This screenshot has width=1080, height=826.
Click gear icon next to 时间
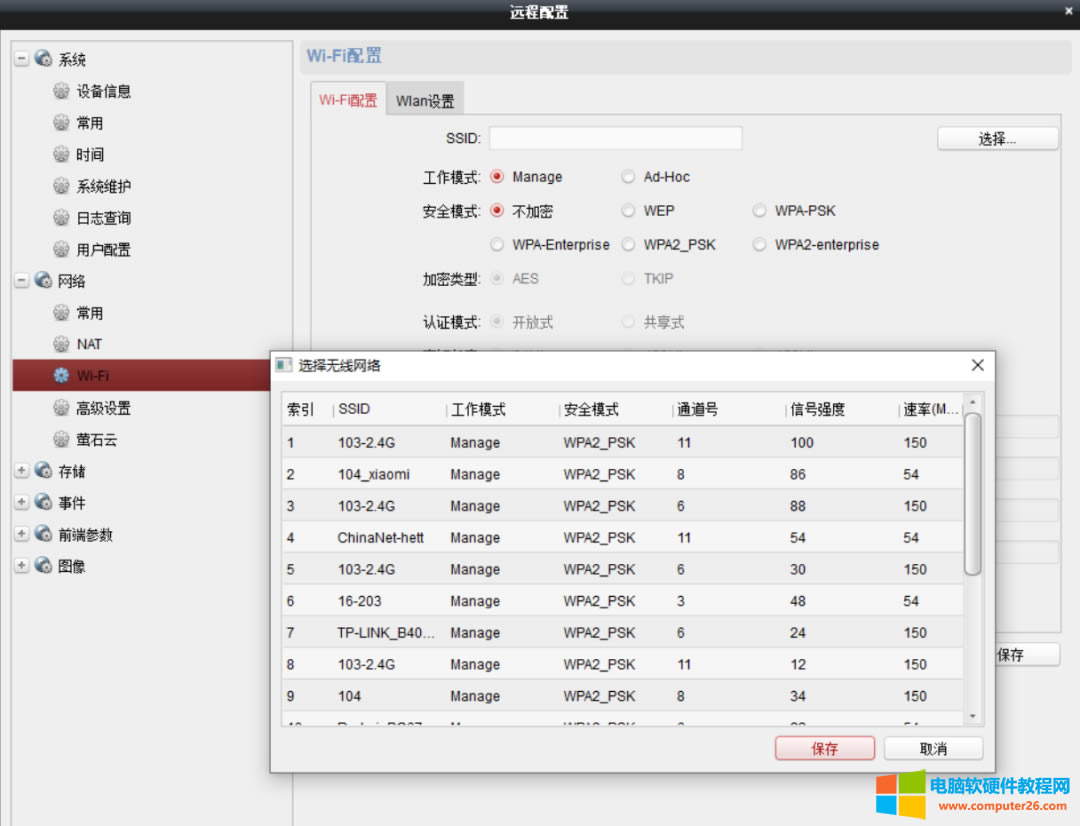coord(62,155)
